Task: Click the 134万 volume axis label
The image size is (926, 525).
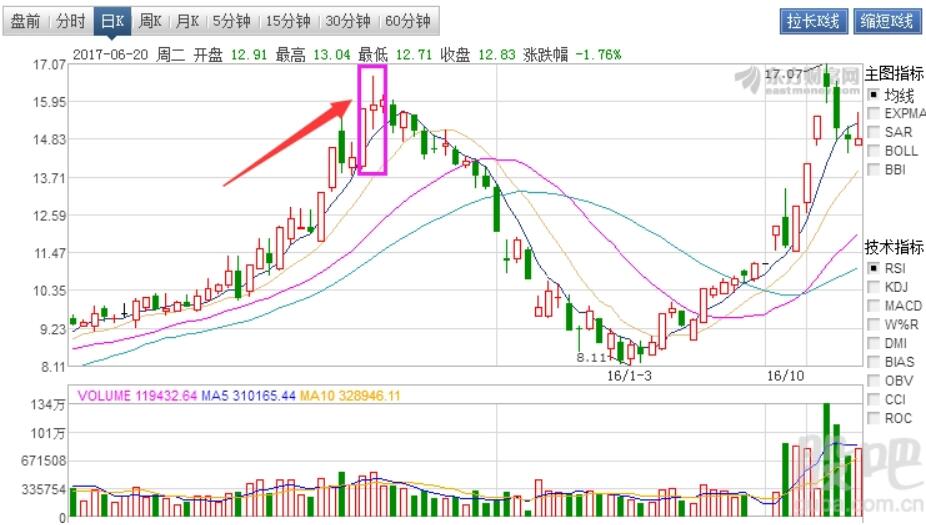Action: (48, 405)
